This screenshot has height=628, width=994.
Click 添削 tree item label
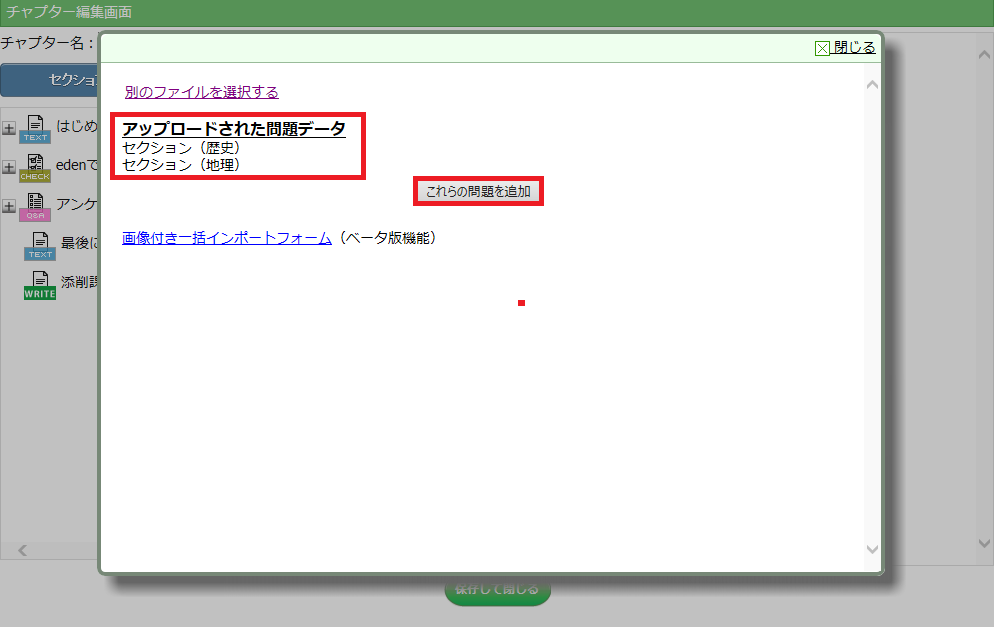[79, 282]
